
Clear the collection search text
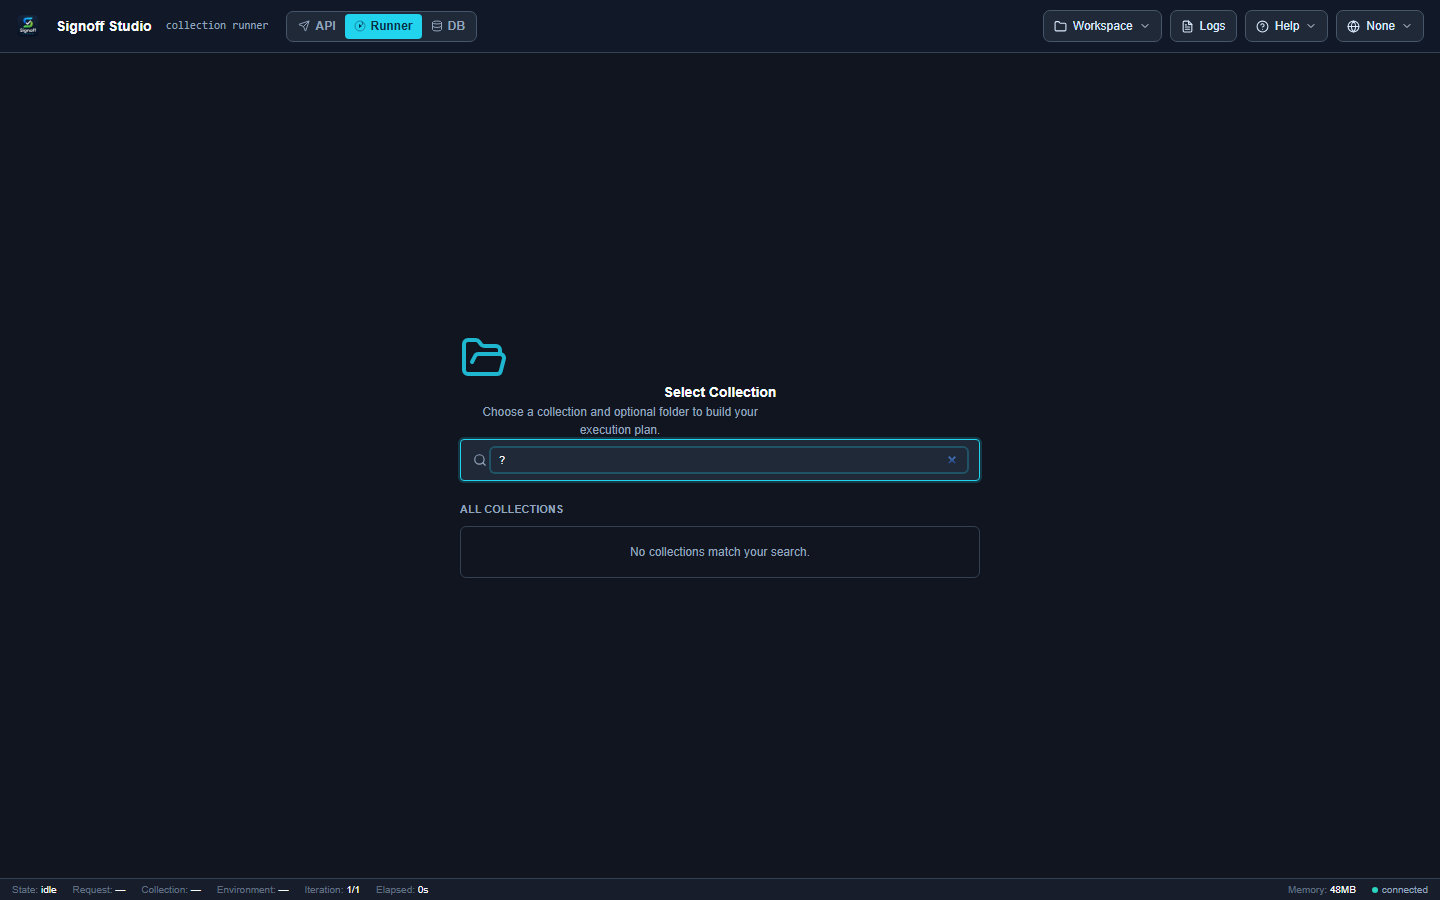click(x=952, y=460)
